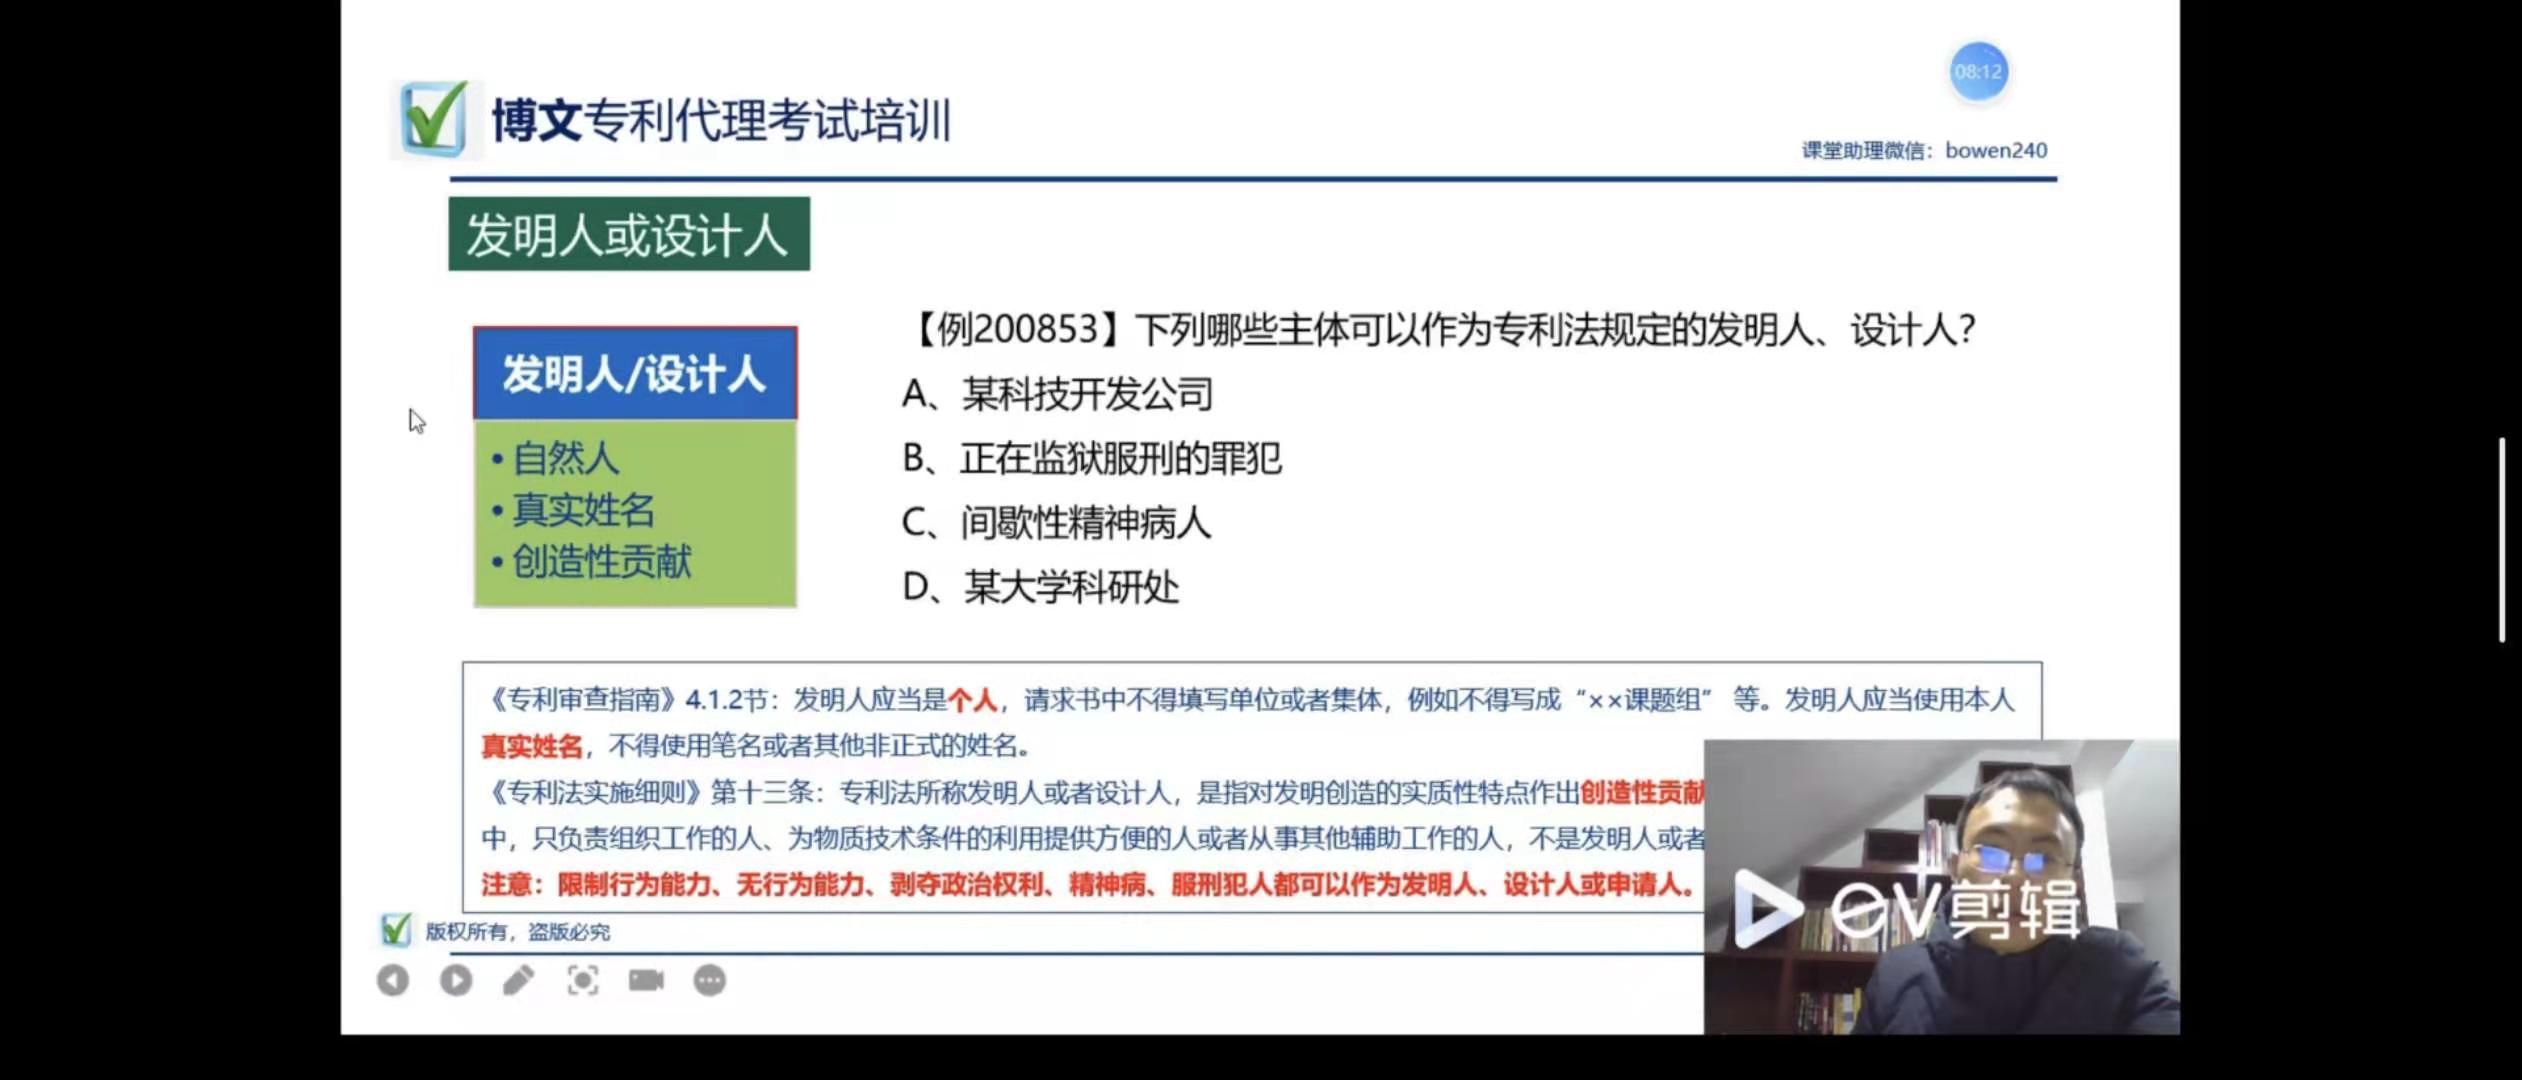Select answer option D 某大学科研处
The image size is (2522, 1080).
1040,587
